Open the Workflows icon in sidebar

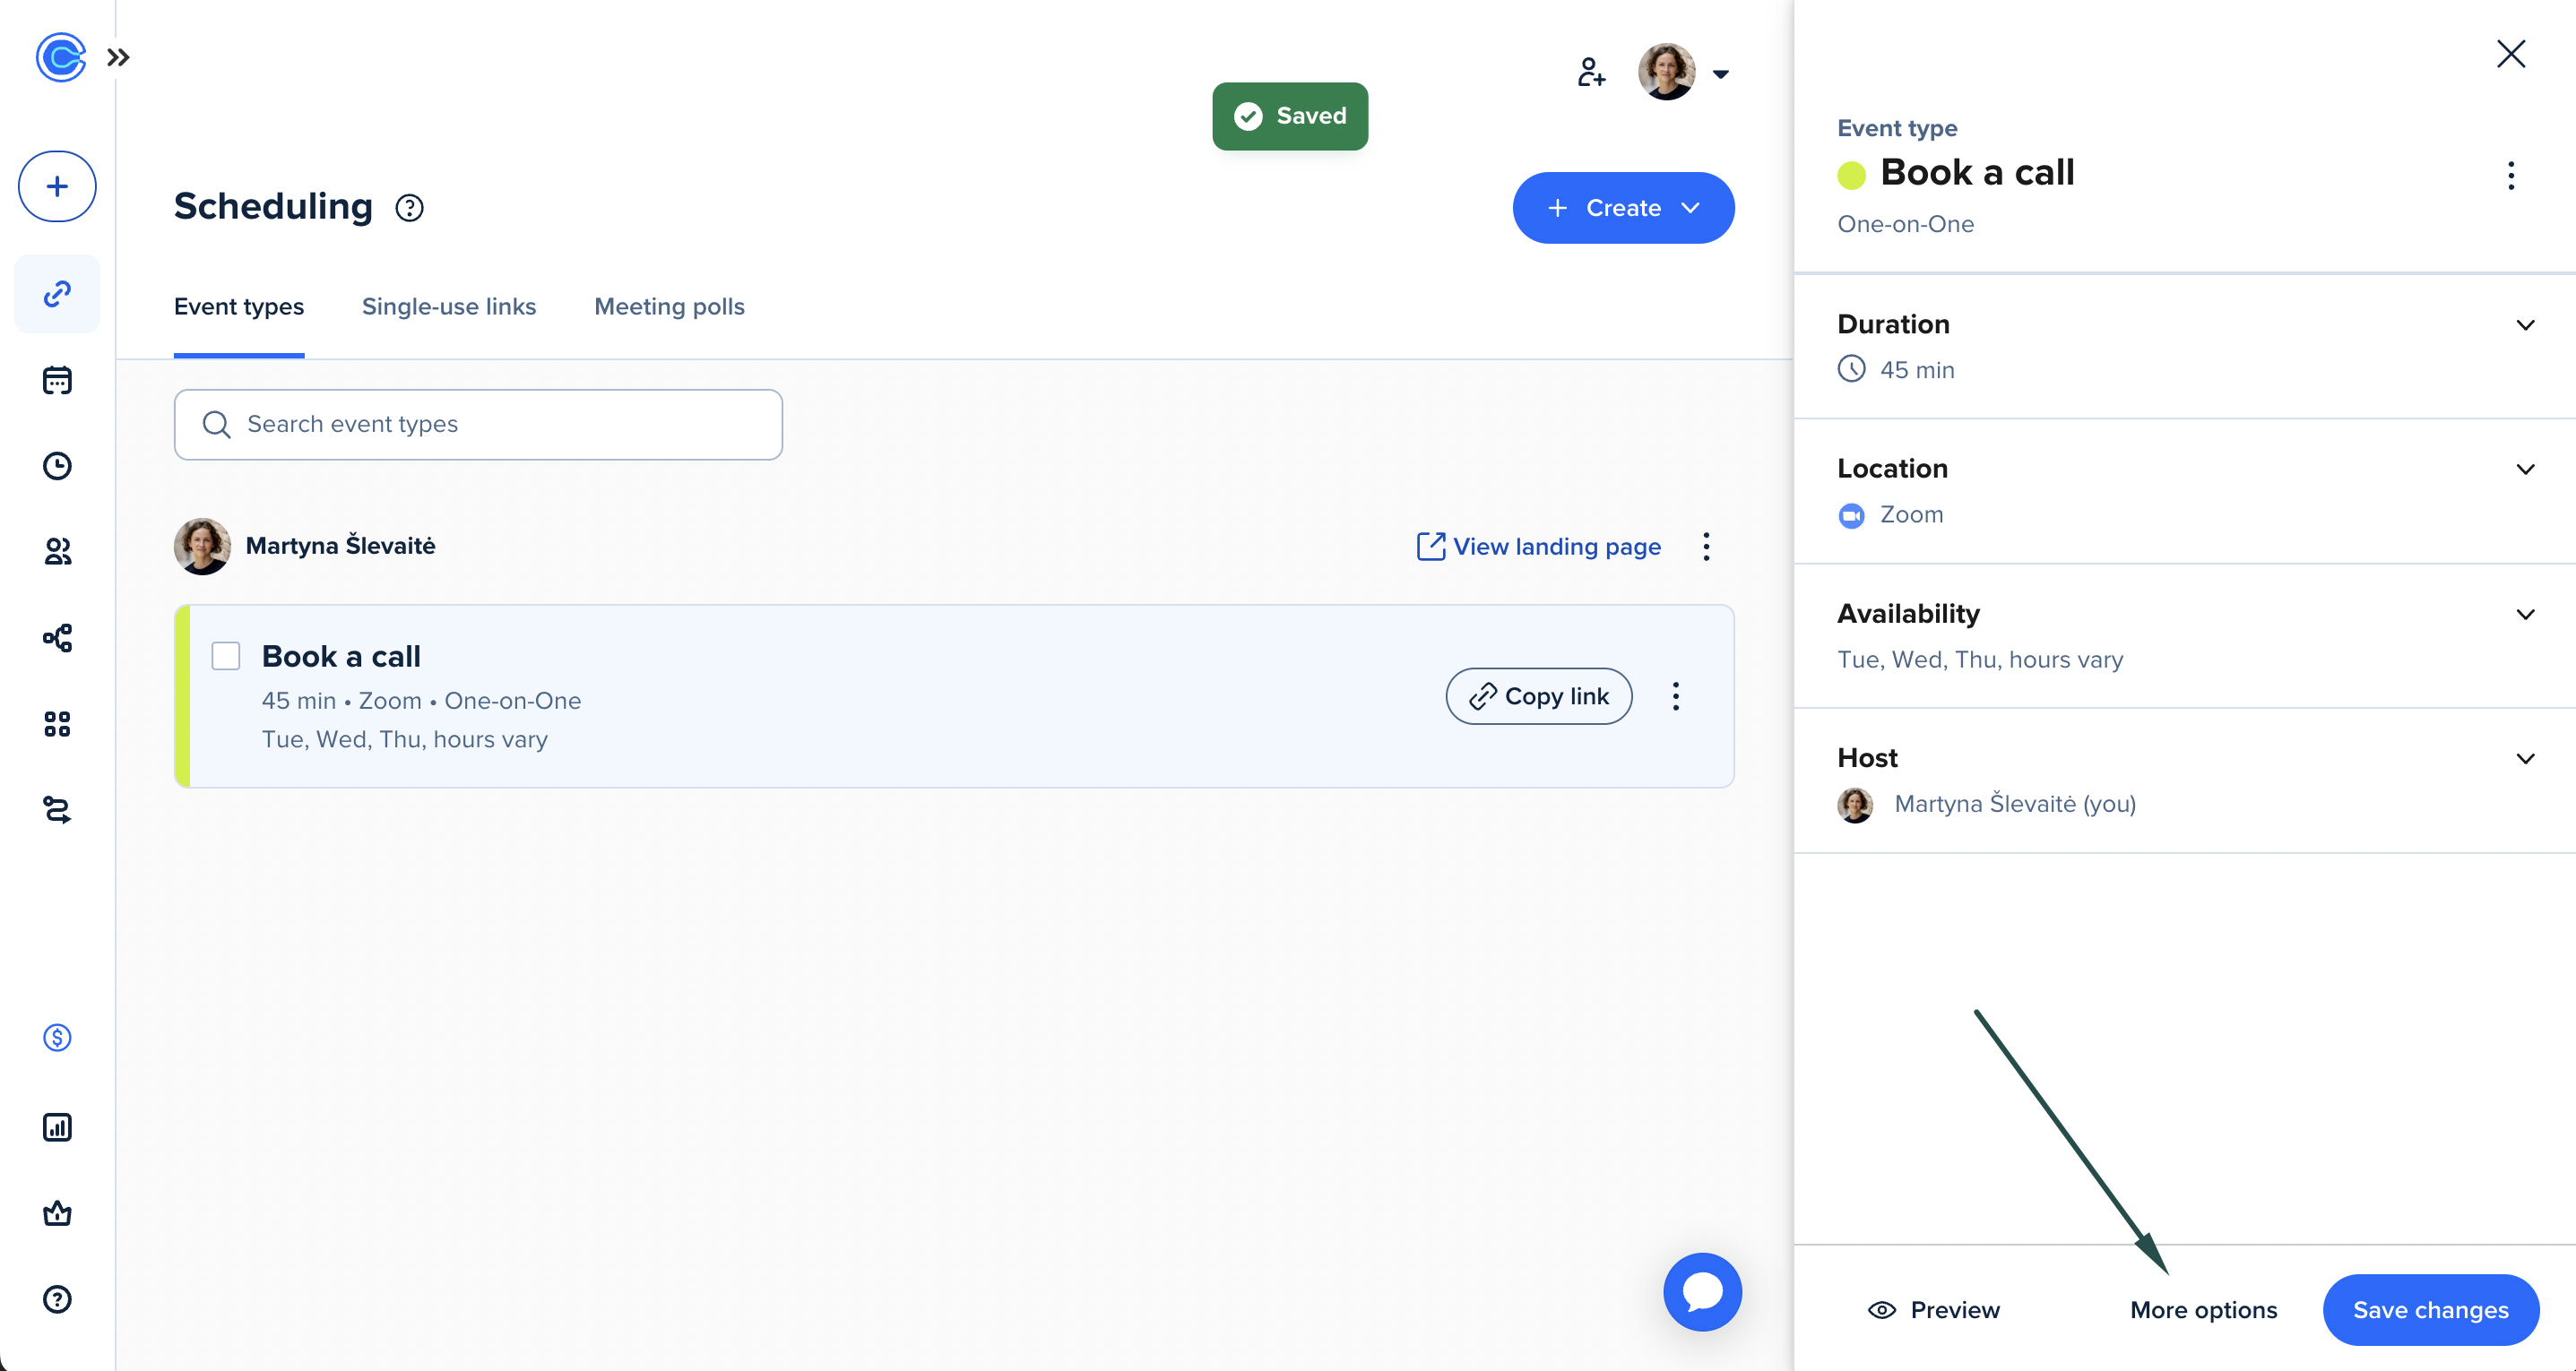click(57, 638)
